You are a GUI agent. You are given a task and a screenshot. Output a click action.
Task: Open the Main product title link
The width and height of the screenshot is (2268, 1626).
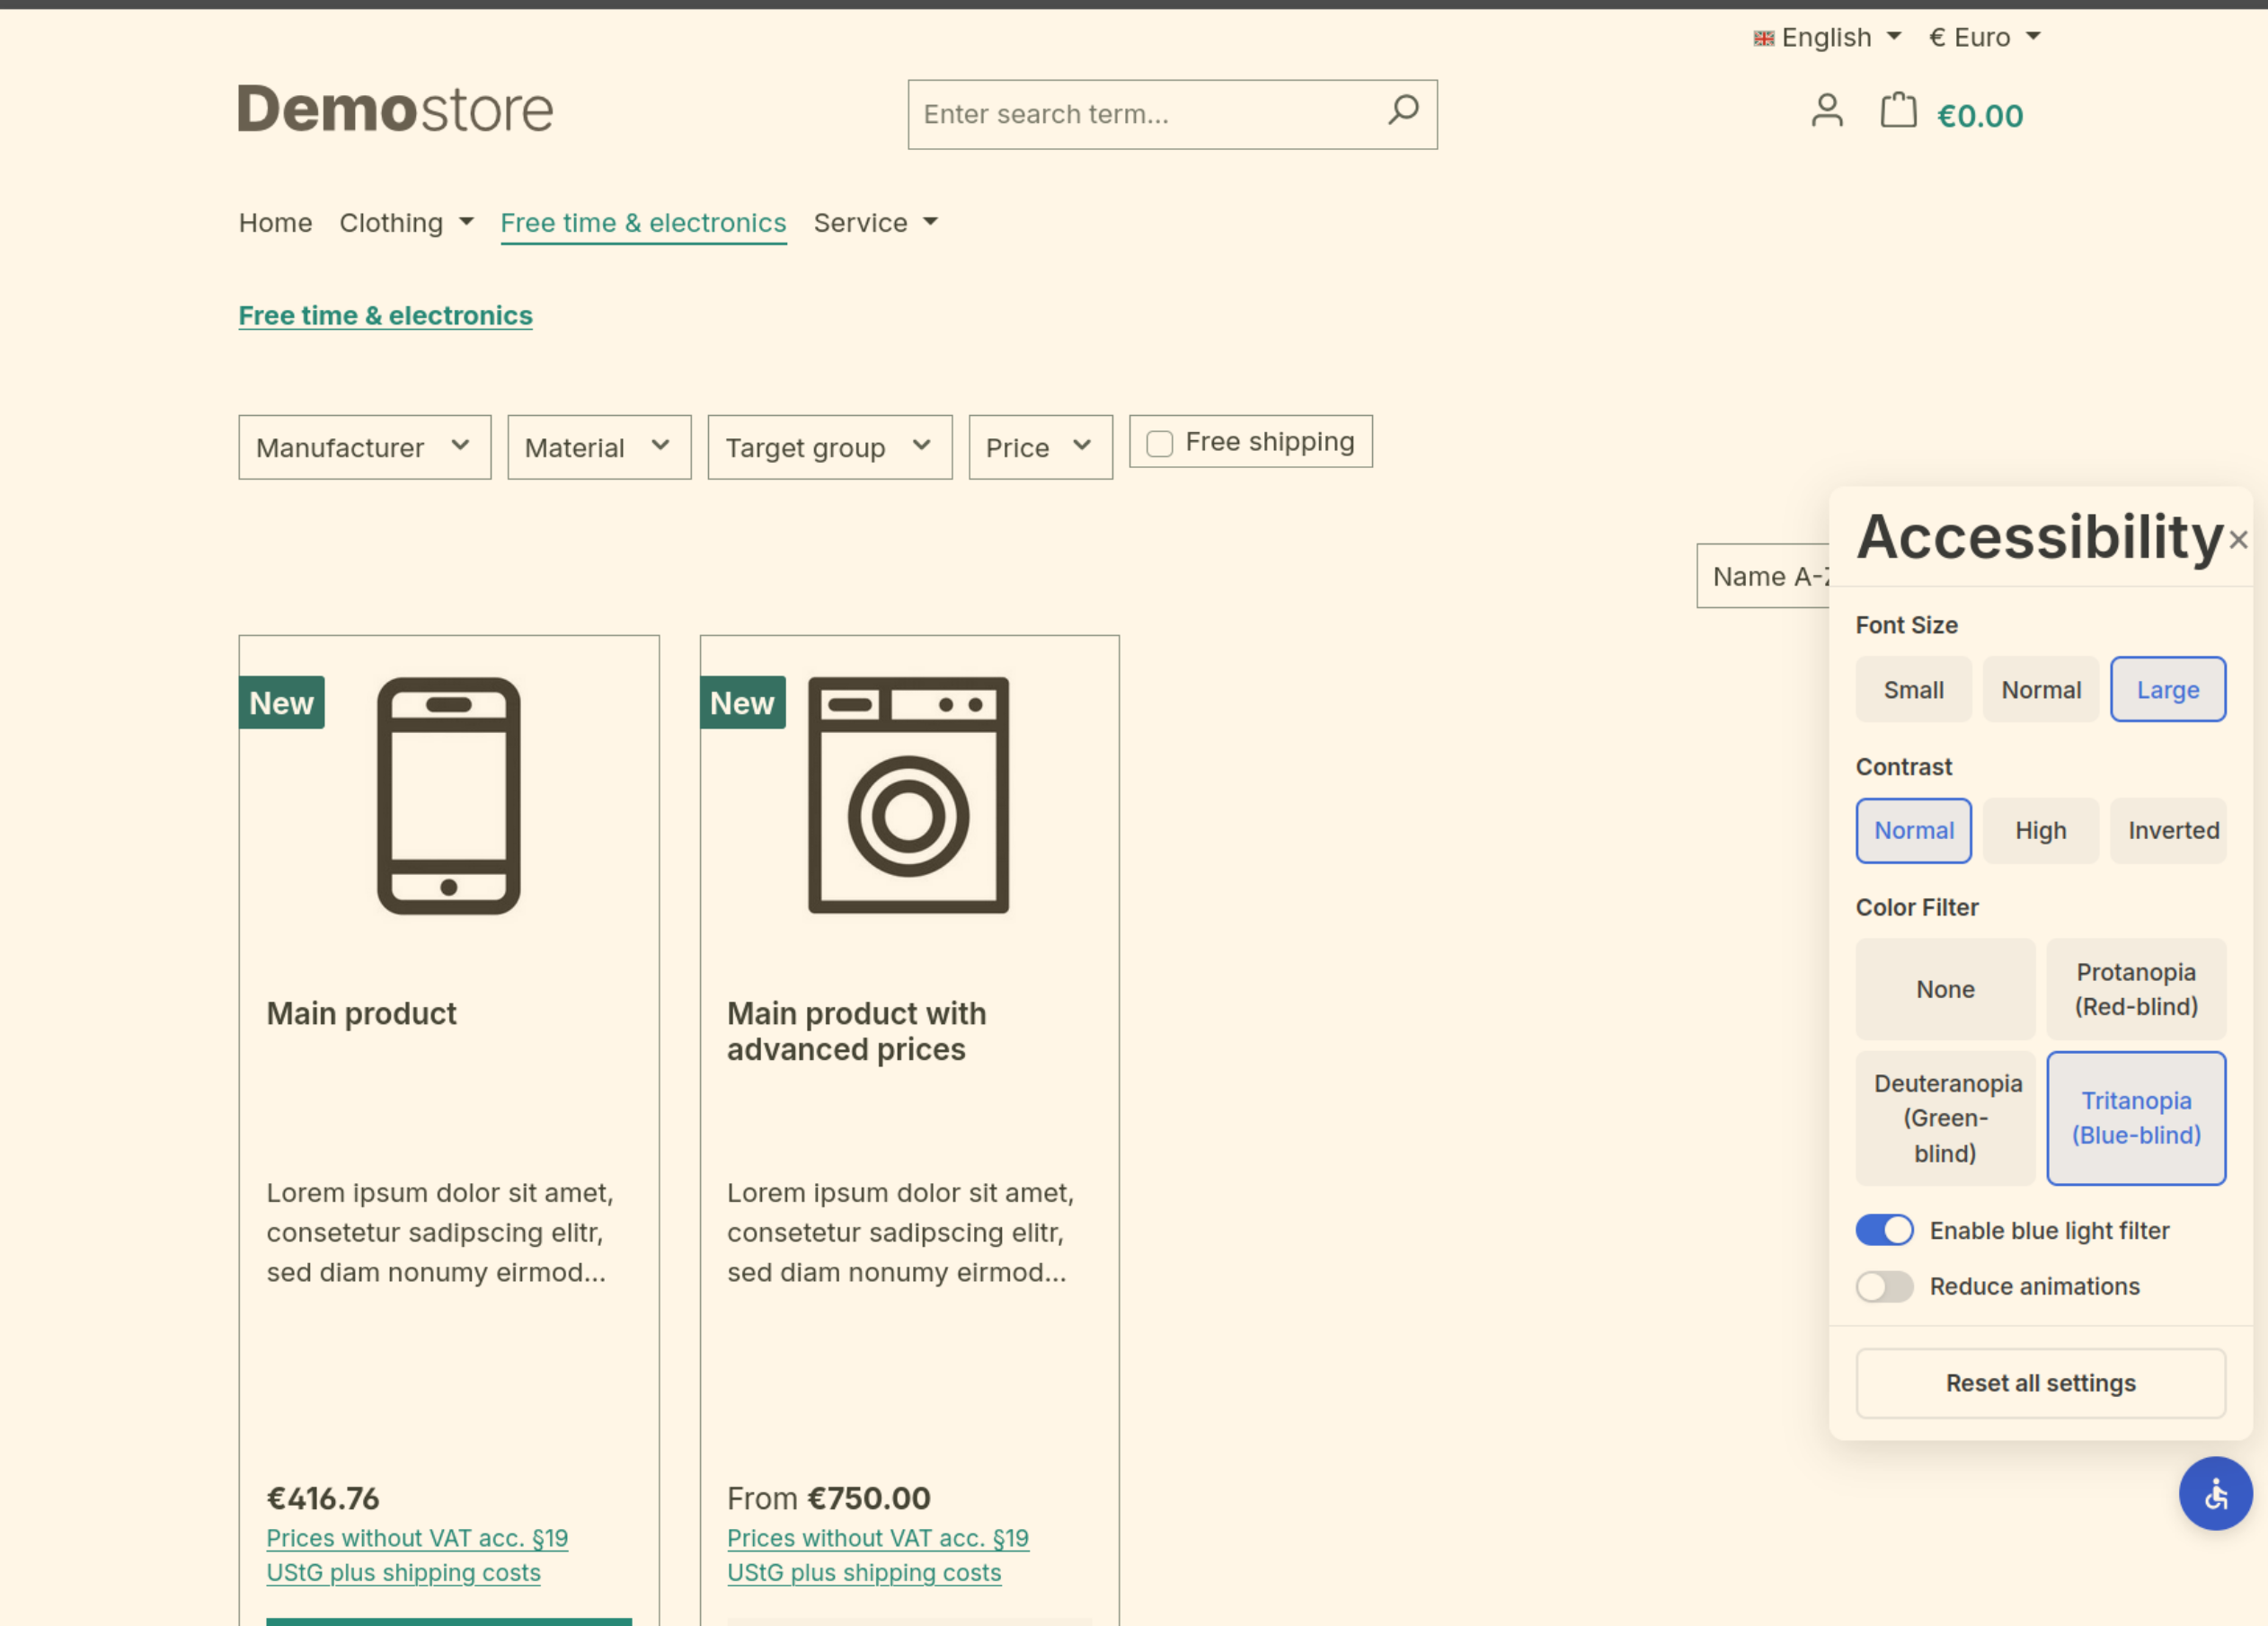tap(361, 1013)
